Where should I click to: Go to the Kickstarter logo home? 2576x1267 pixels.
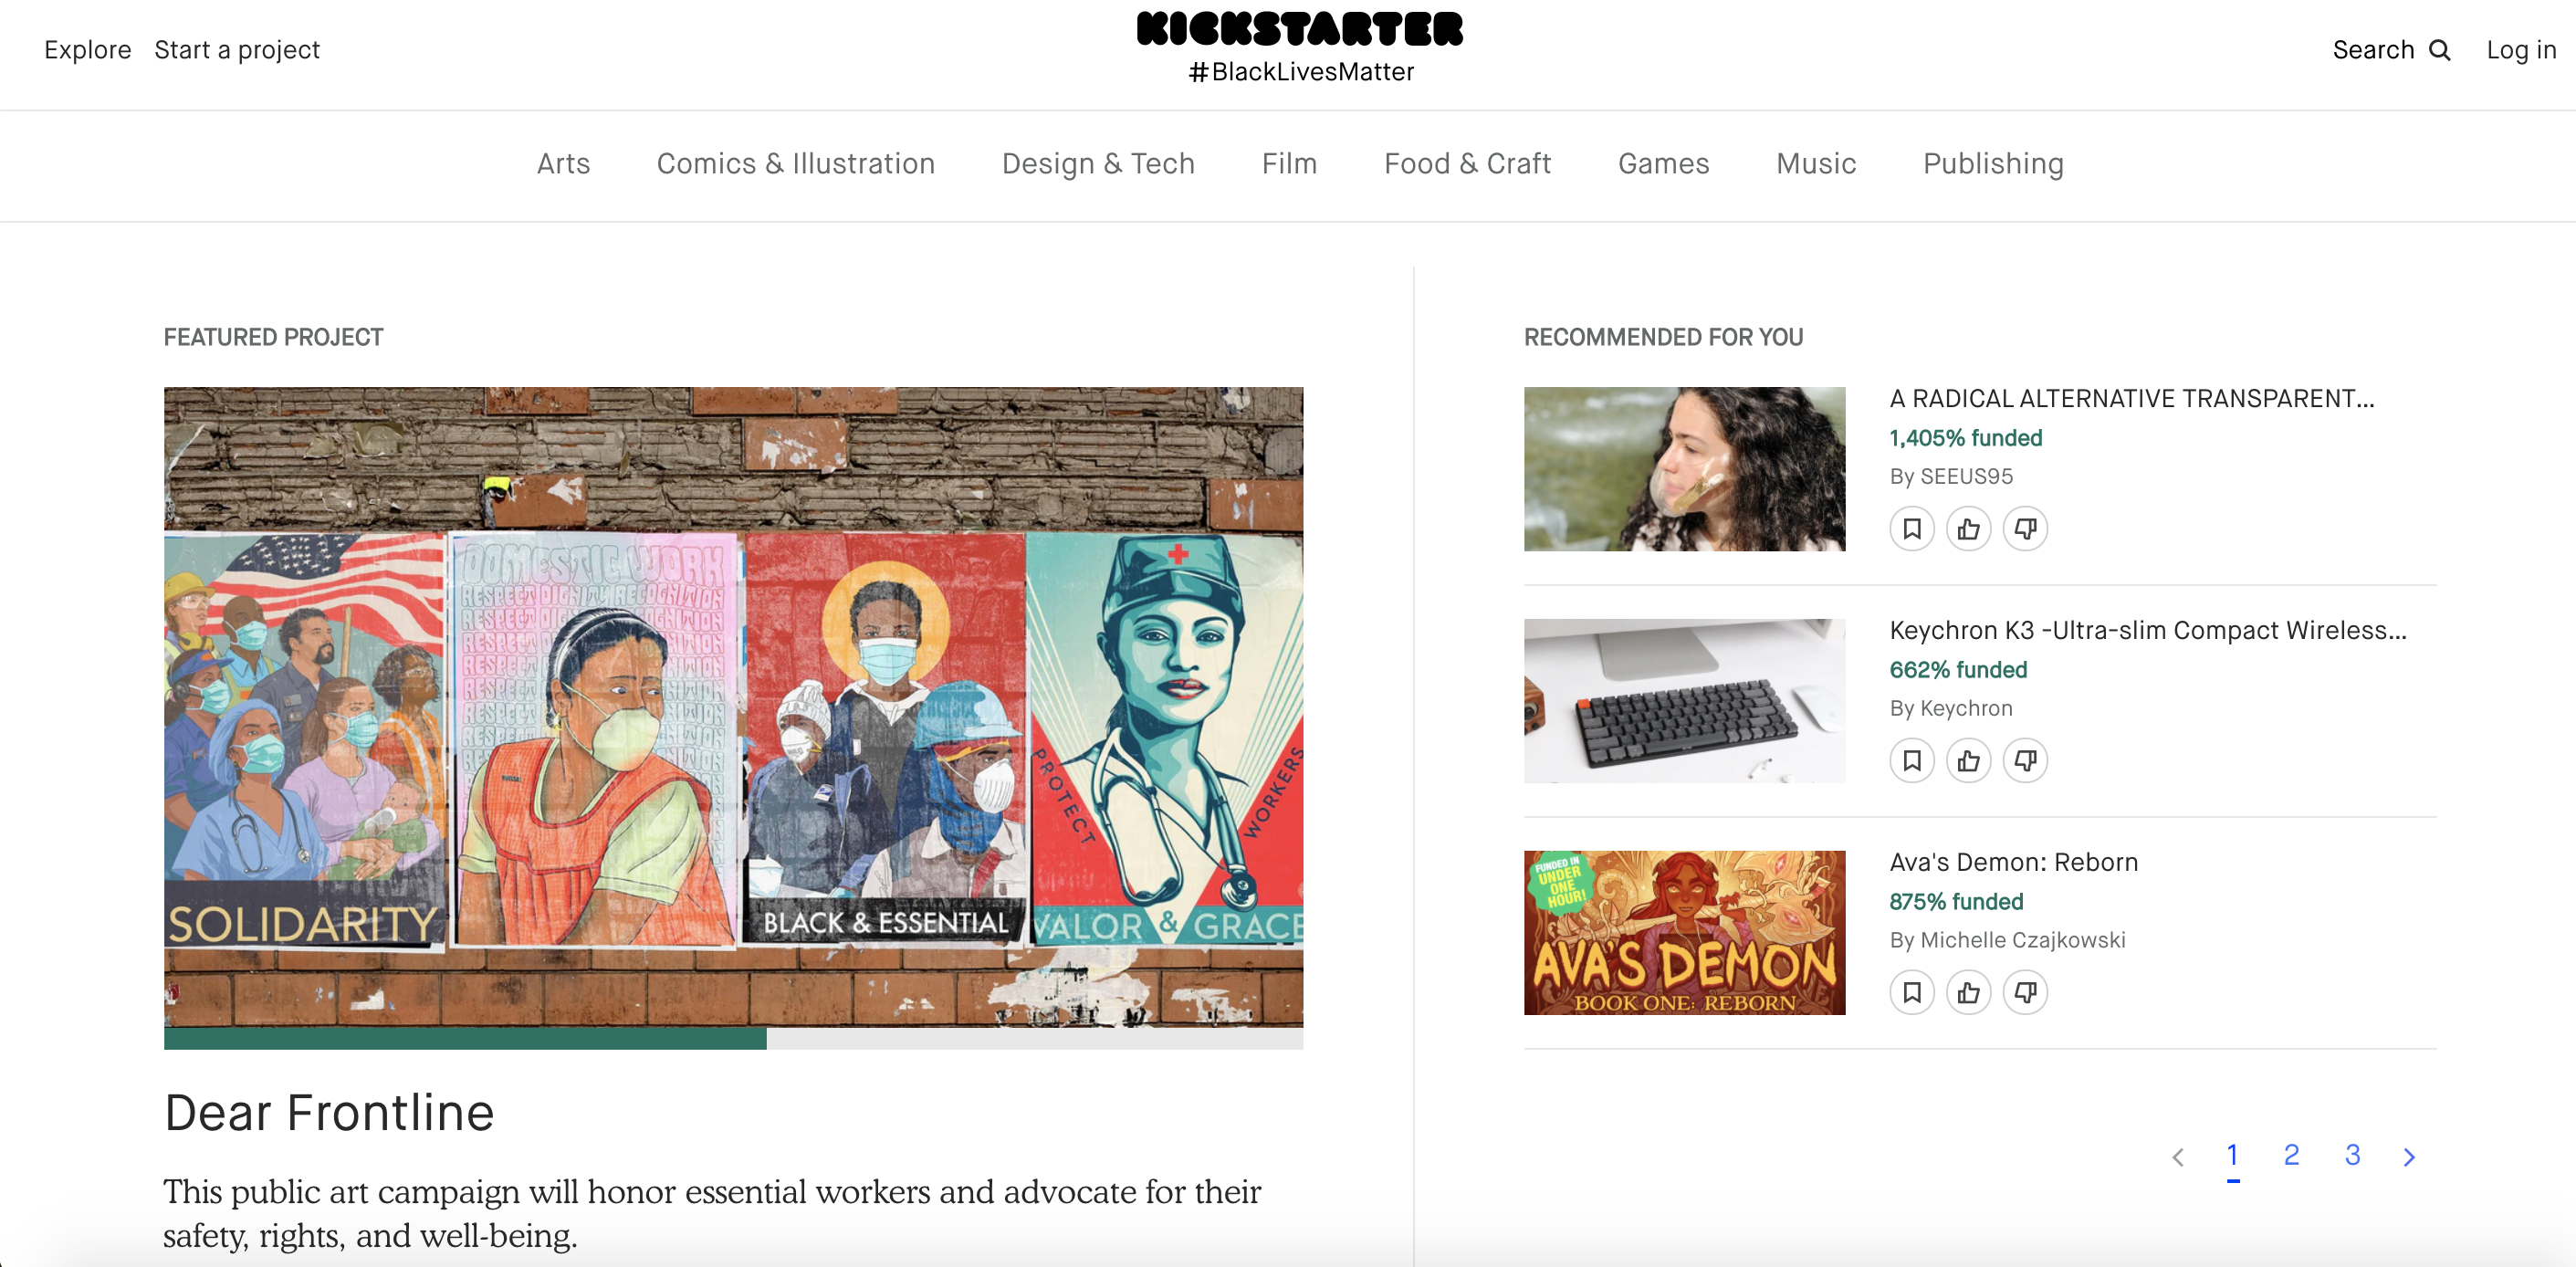point(1300,29)
